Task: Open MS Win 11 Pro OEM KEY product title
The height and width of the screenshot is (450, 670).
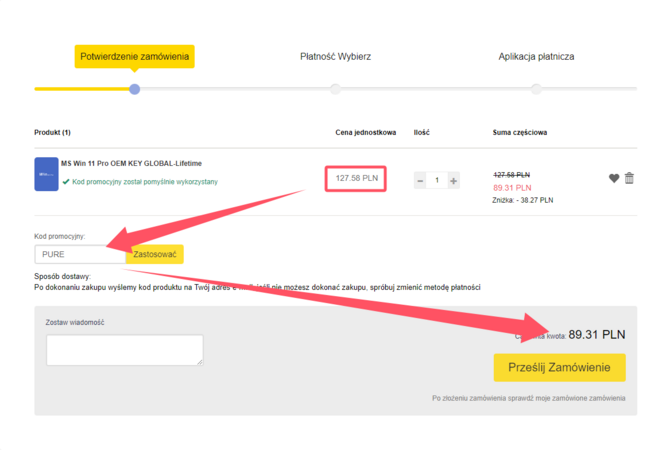Action: (131, 163)
